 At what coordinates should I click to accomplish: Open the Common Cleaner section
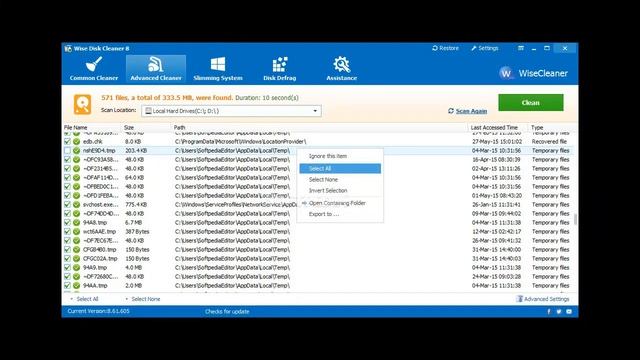point(94,69)
